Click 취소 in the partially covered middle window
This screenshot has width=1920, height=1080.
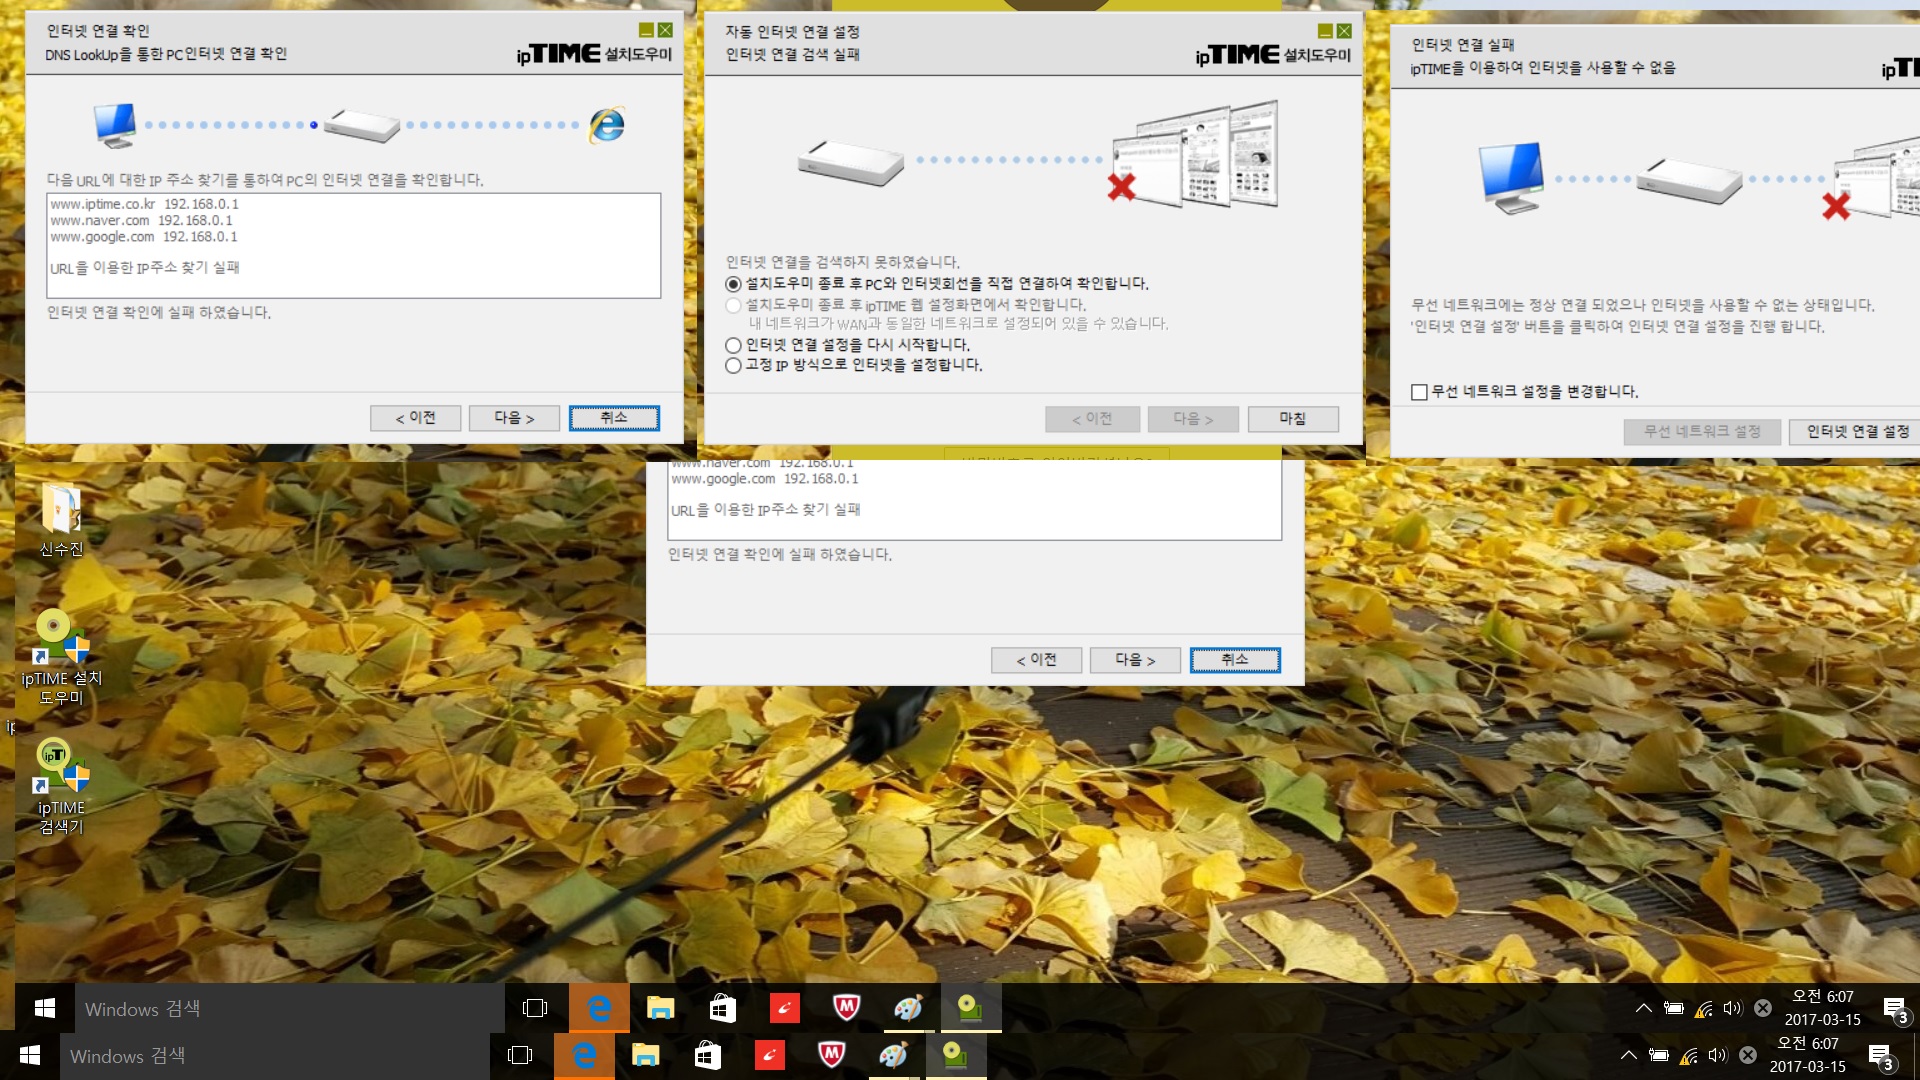pos(1235,660)
